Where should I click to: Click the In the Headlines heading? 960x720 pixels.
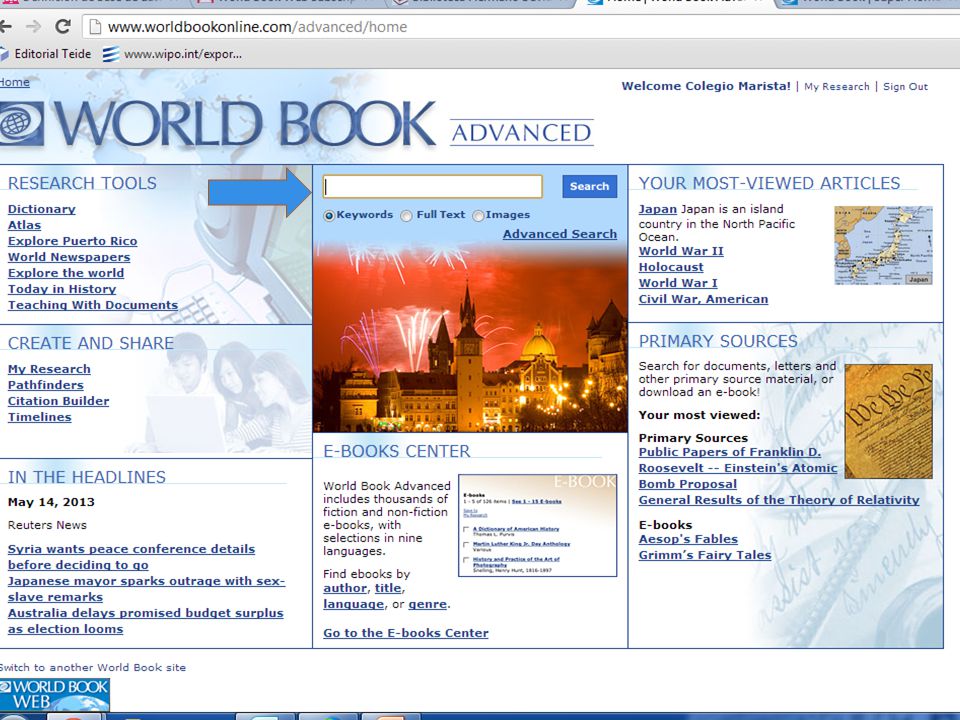(87, 477)
